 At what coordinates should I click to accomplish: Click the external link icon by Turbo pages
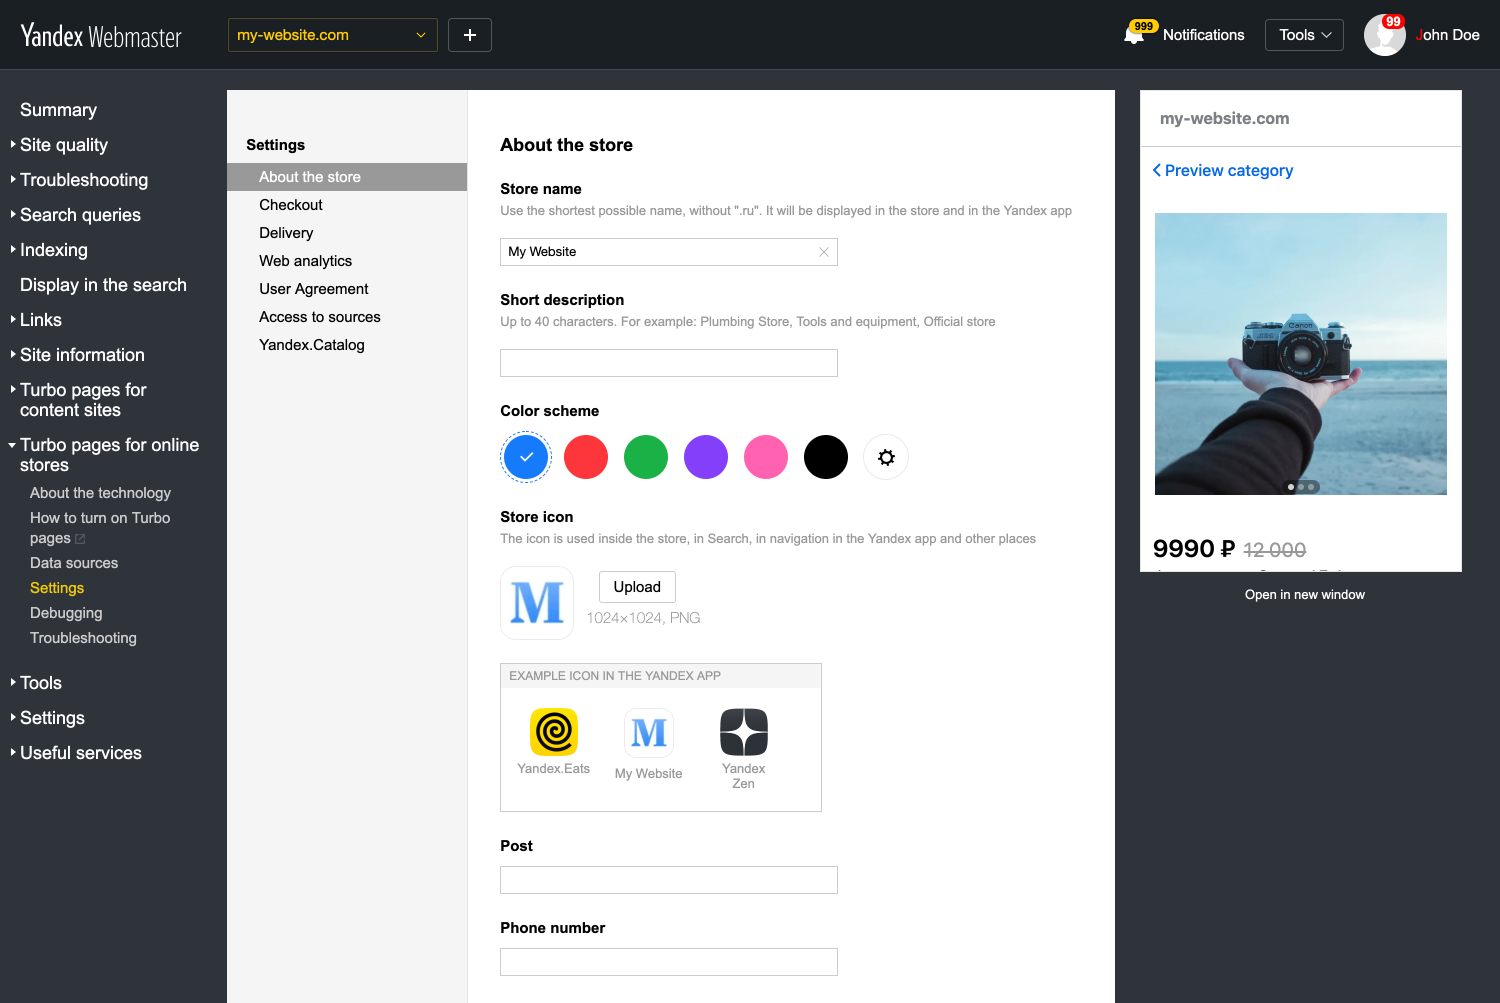click(80, 539)
